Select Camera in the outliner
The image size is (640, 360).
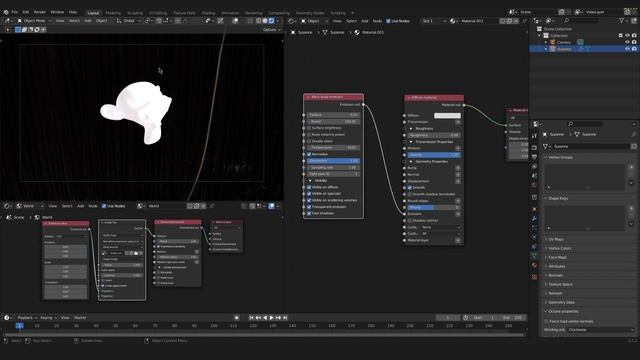[x=564, y=42]
